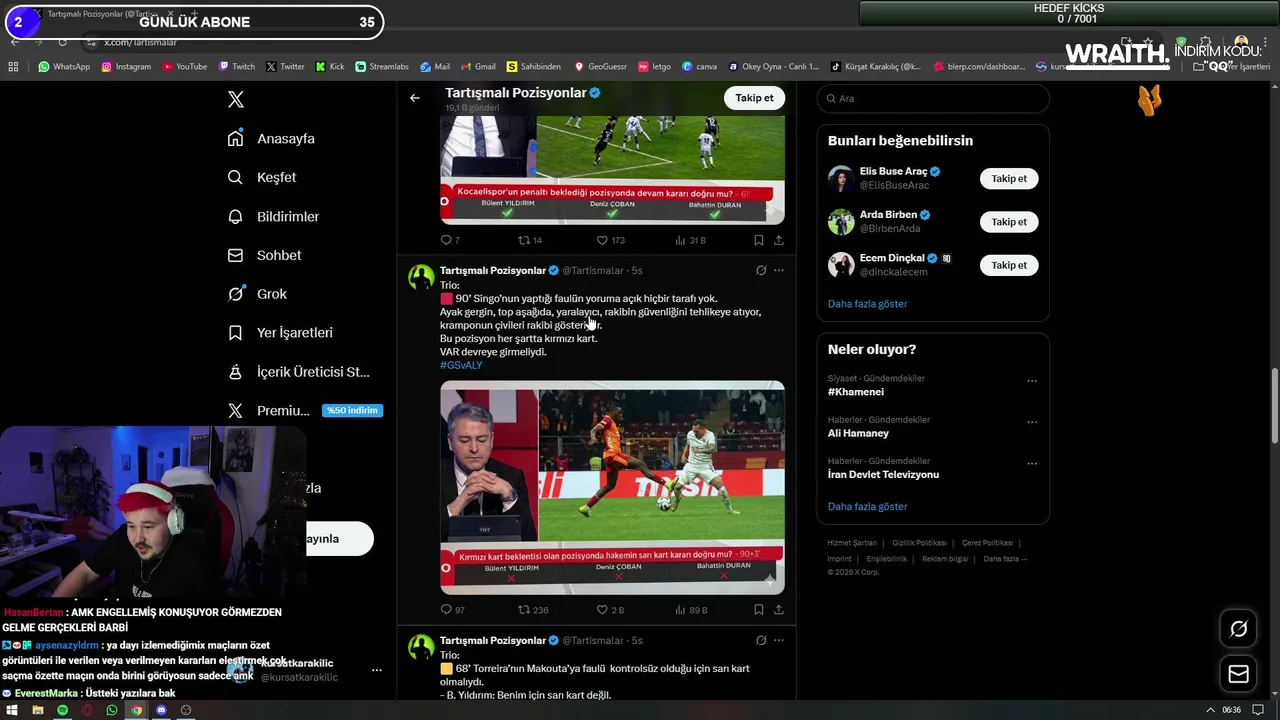Open the WhatsApp bookmark
The height and width of the screenshot is (720, 1280).
click(x=64, y=67)
